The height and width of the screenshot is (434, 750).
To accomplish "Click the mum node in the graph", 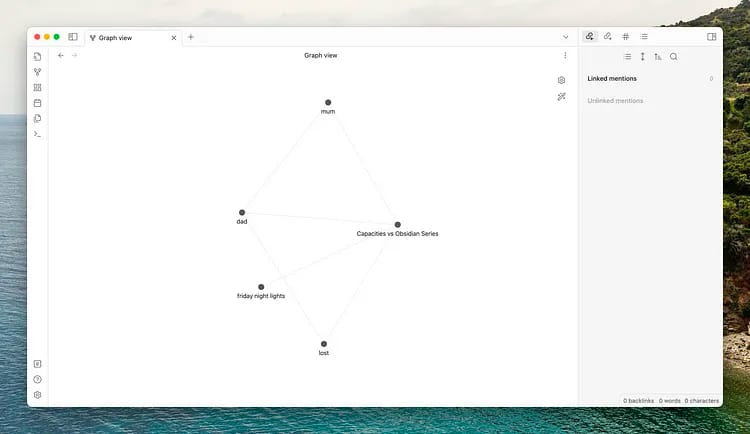I will click(x=328, y=102).
